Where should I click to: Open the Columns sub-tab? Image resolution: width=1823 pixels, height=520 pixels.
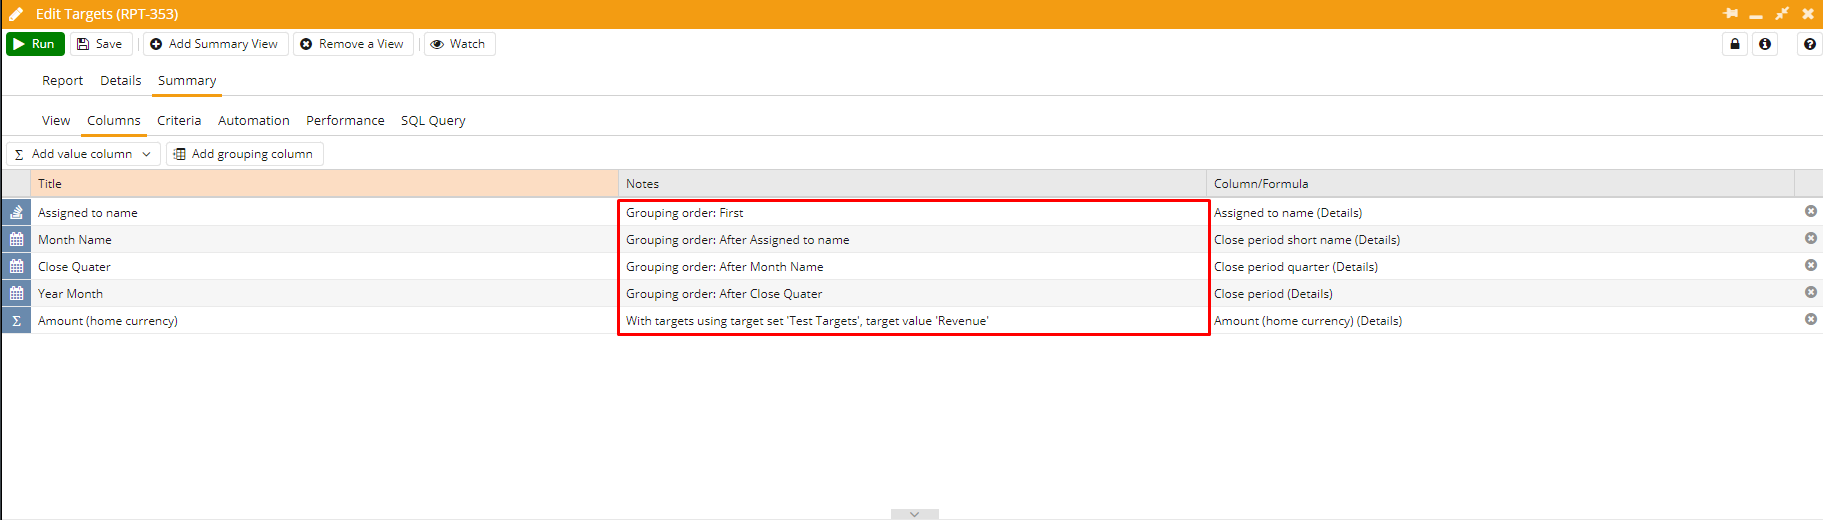tap(114, 121)
